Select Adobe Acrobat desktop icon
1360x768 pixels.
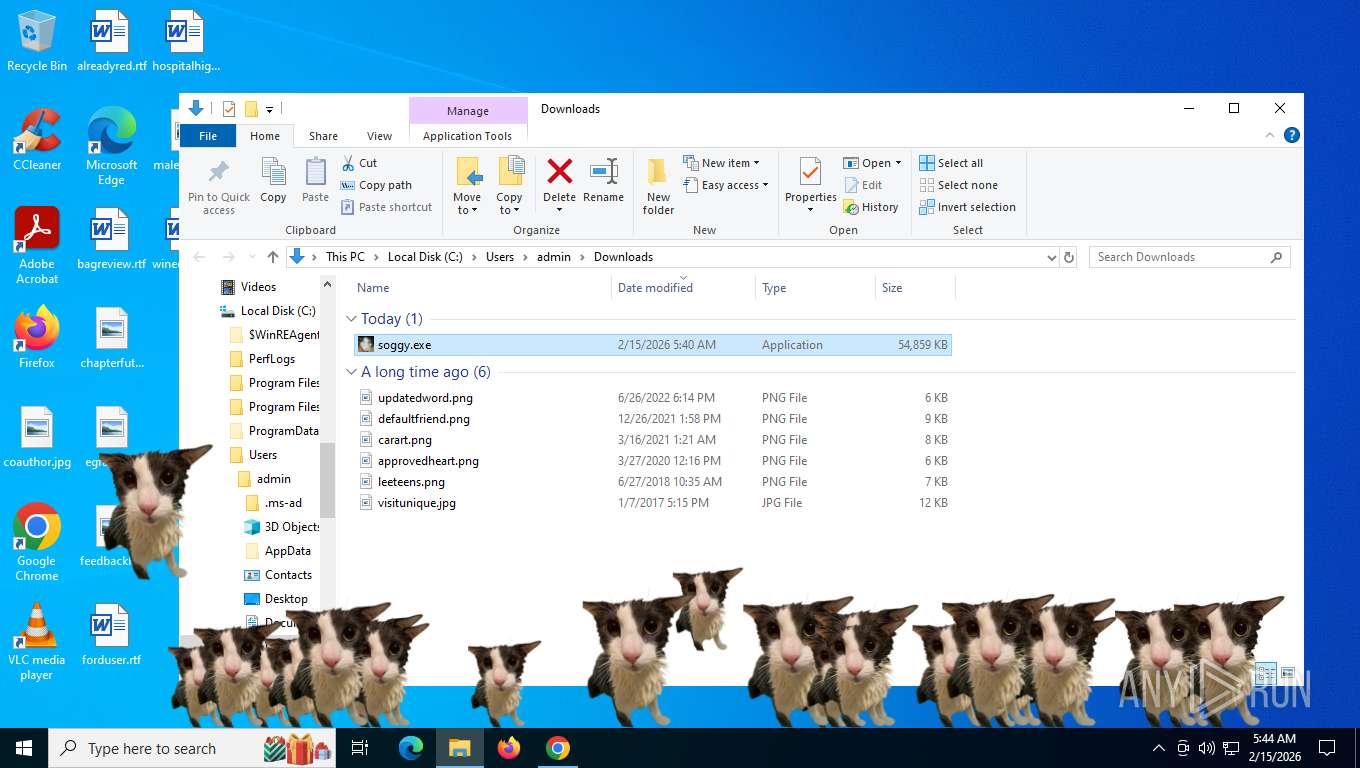(37, 246)
